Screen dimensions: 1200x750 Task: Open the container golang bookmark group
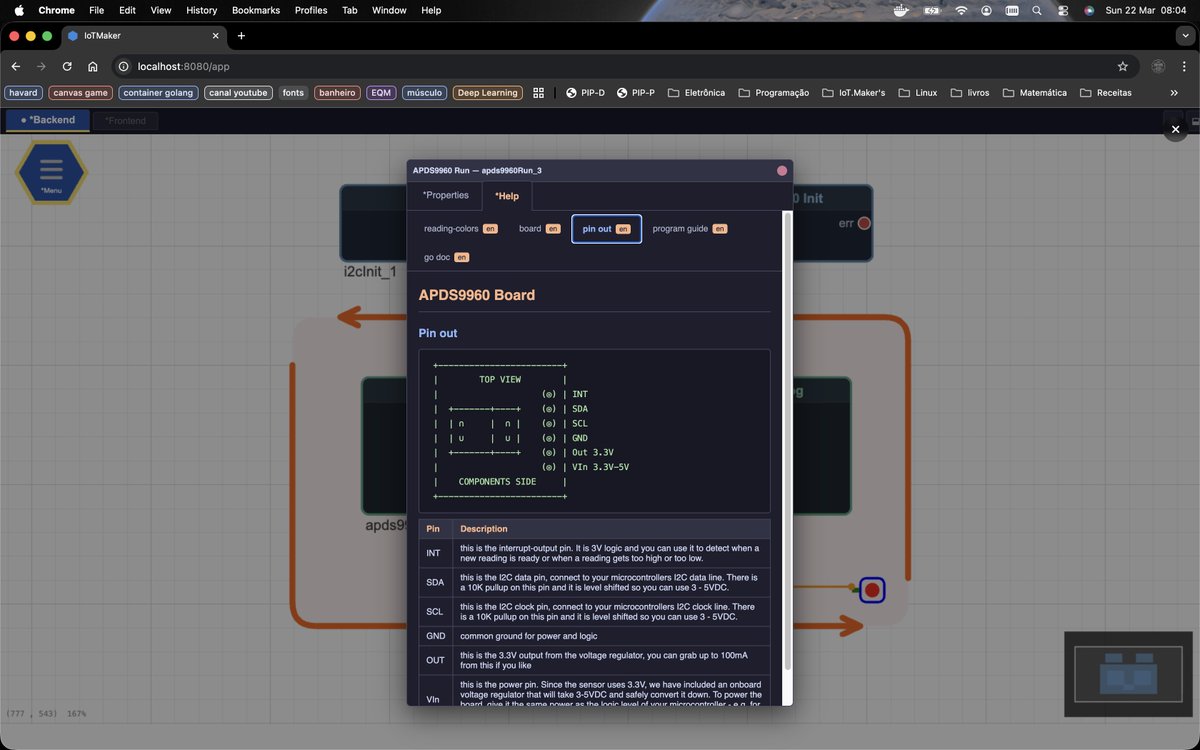click(158, 93)
